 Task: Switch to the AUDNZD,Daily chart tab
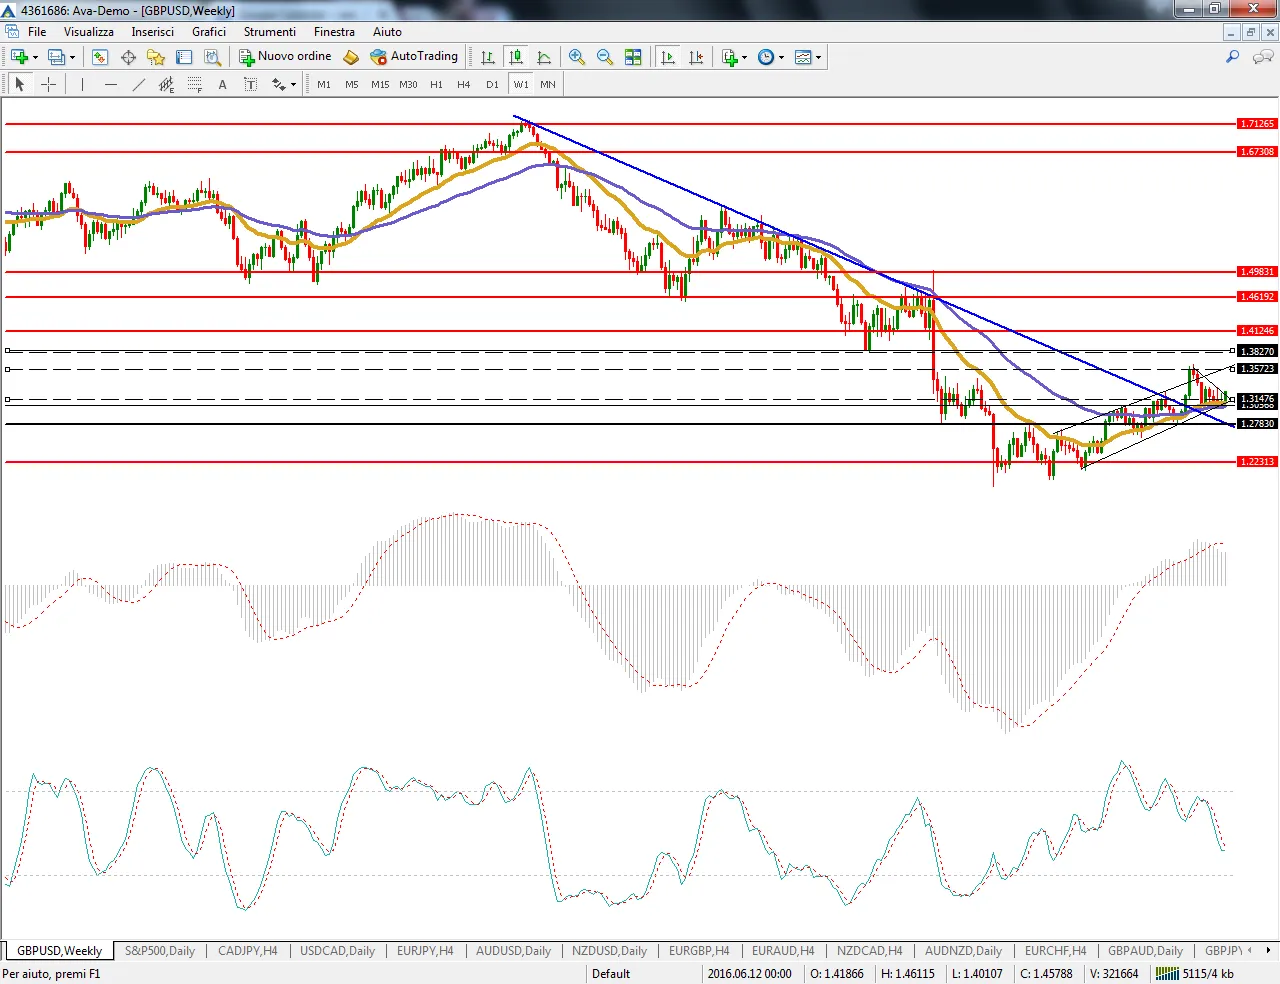pos(963,950)
